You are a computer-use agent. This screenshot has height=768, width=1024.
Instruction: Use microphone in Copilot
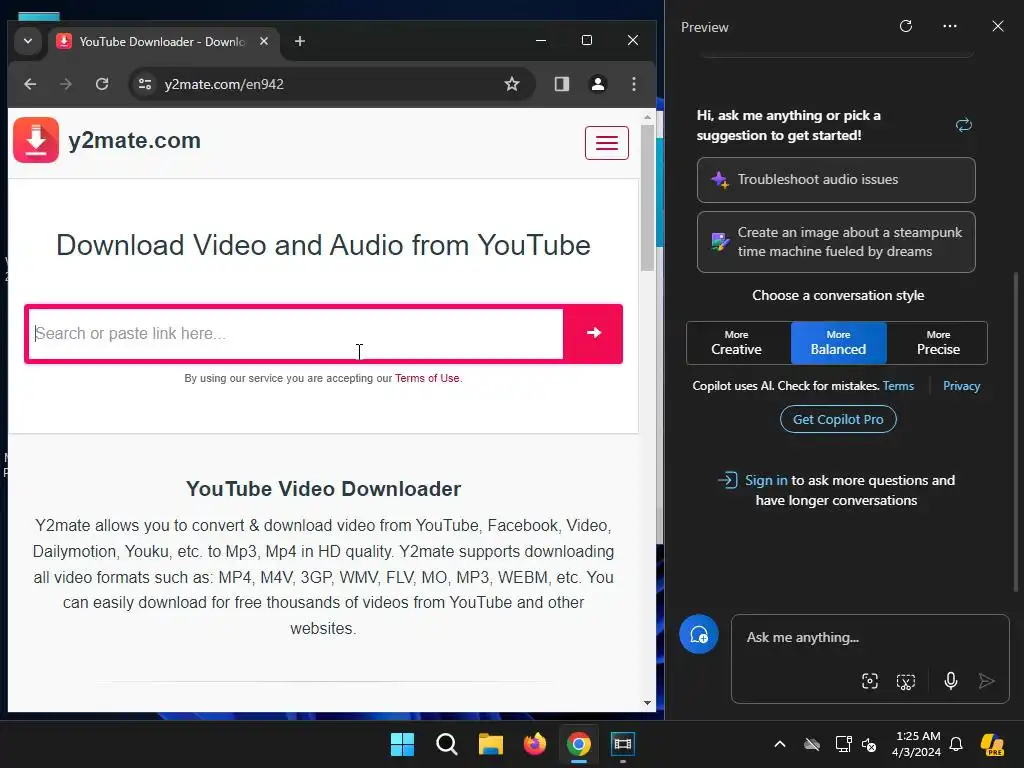tap(950, 681)
